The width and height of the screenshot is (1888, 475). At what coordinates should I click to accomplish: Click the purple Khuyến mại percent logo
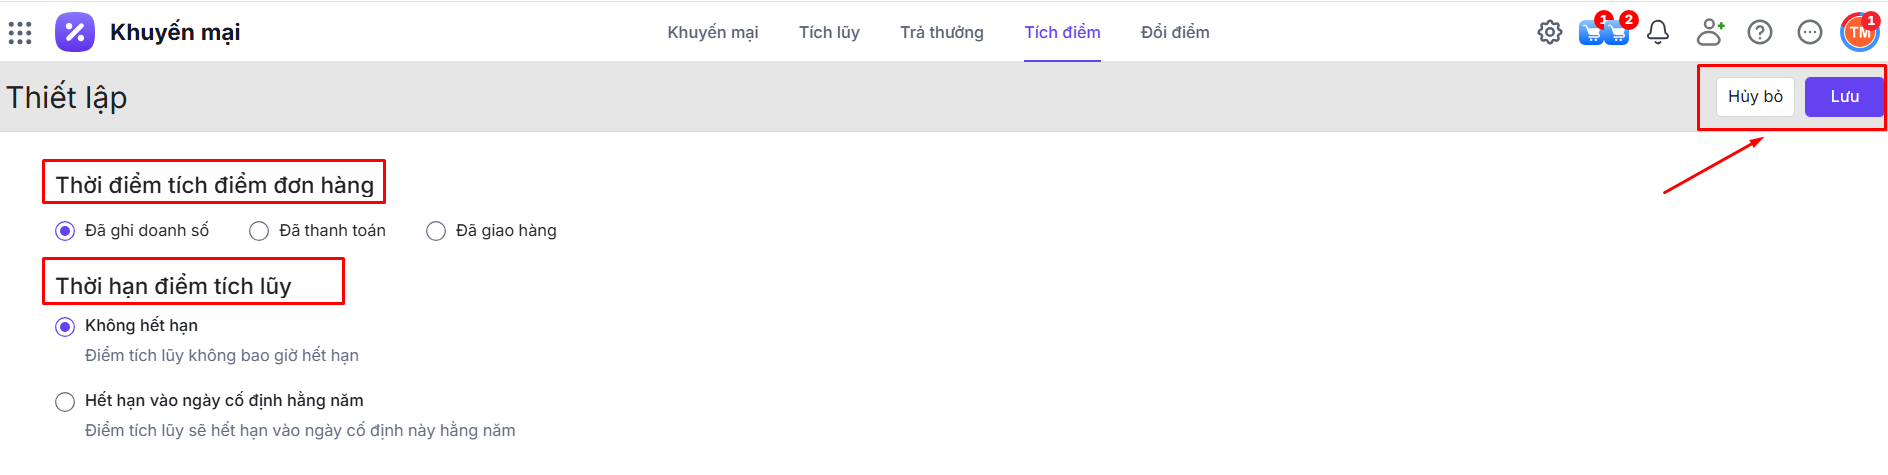pyautogui.click(x=75, y=32)
